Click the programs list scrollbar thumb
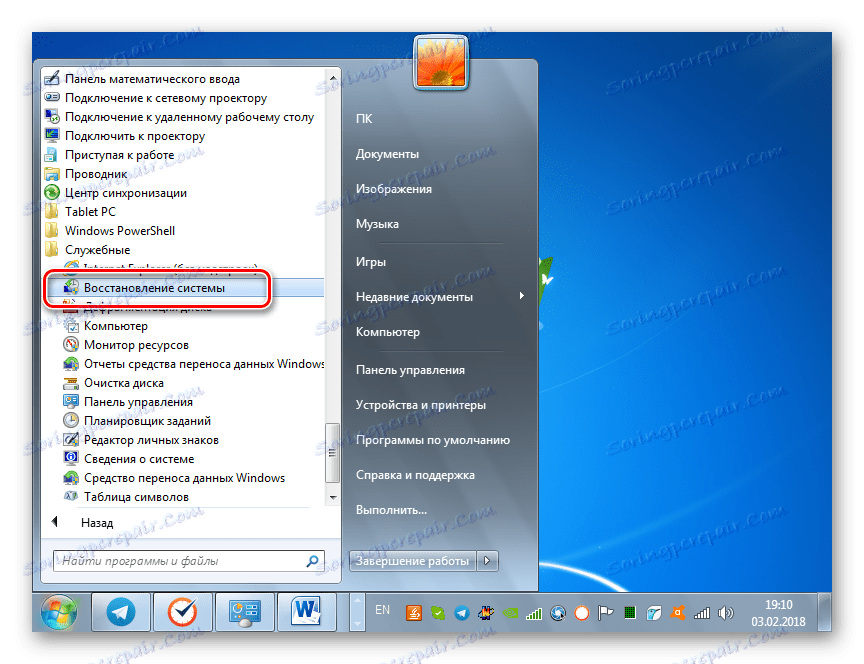This screenshot has width=864, height=664. [332, 453]
